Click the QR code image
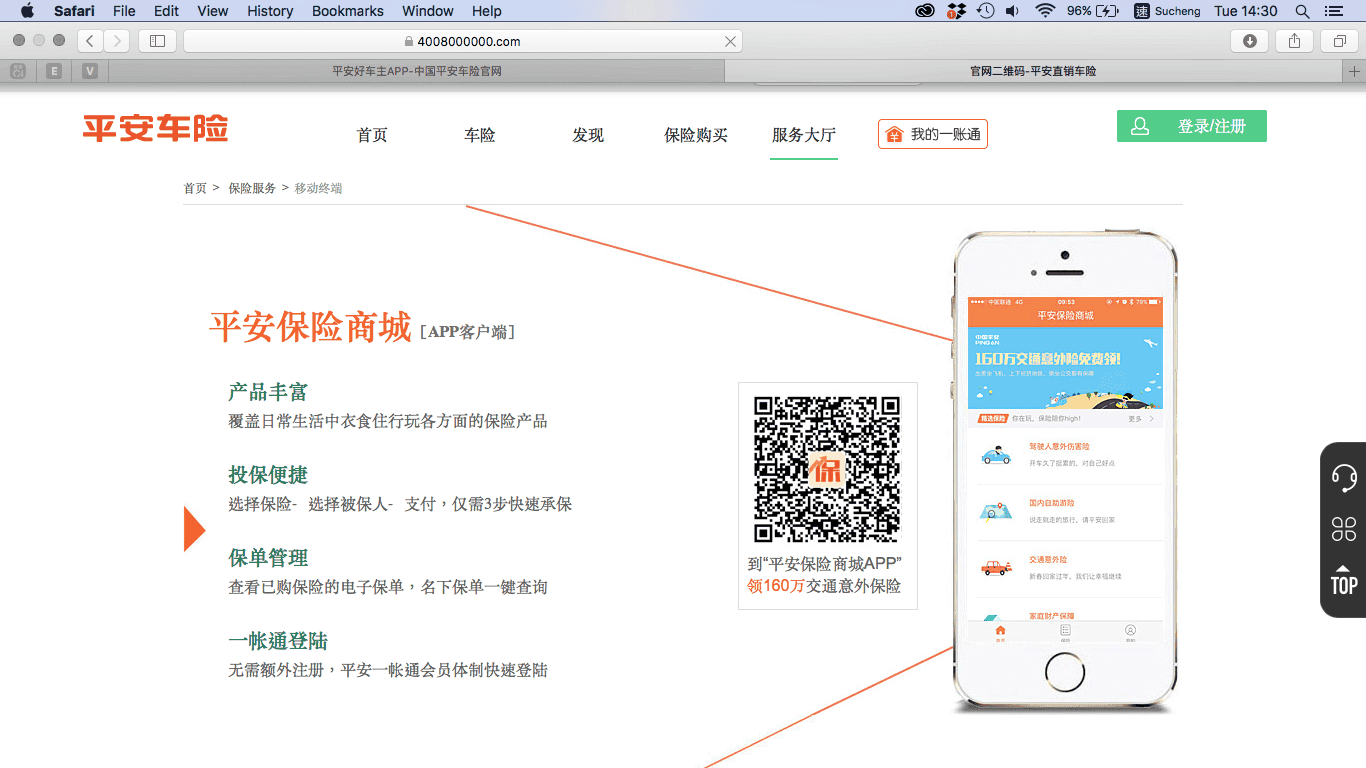Viewport: 1366px width, 768px height. [827, 469]
